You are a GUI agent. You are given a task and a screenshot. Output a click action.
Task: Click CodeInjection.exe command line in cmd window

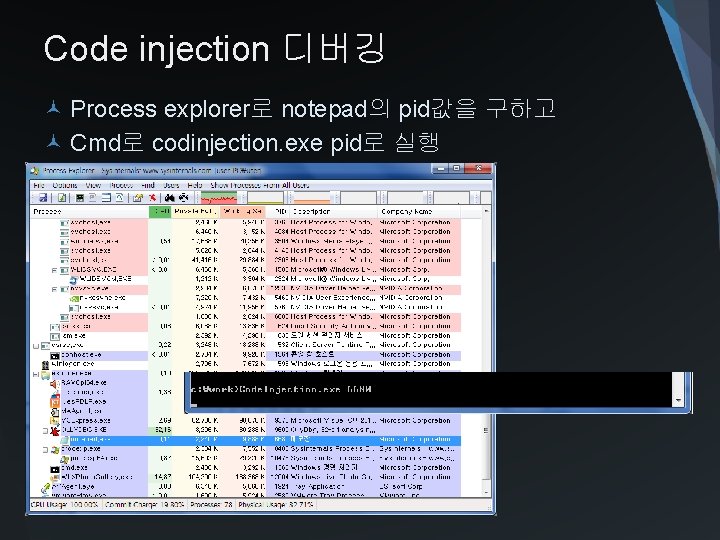tap(281, 389)
